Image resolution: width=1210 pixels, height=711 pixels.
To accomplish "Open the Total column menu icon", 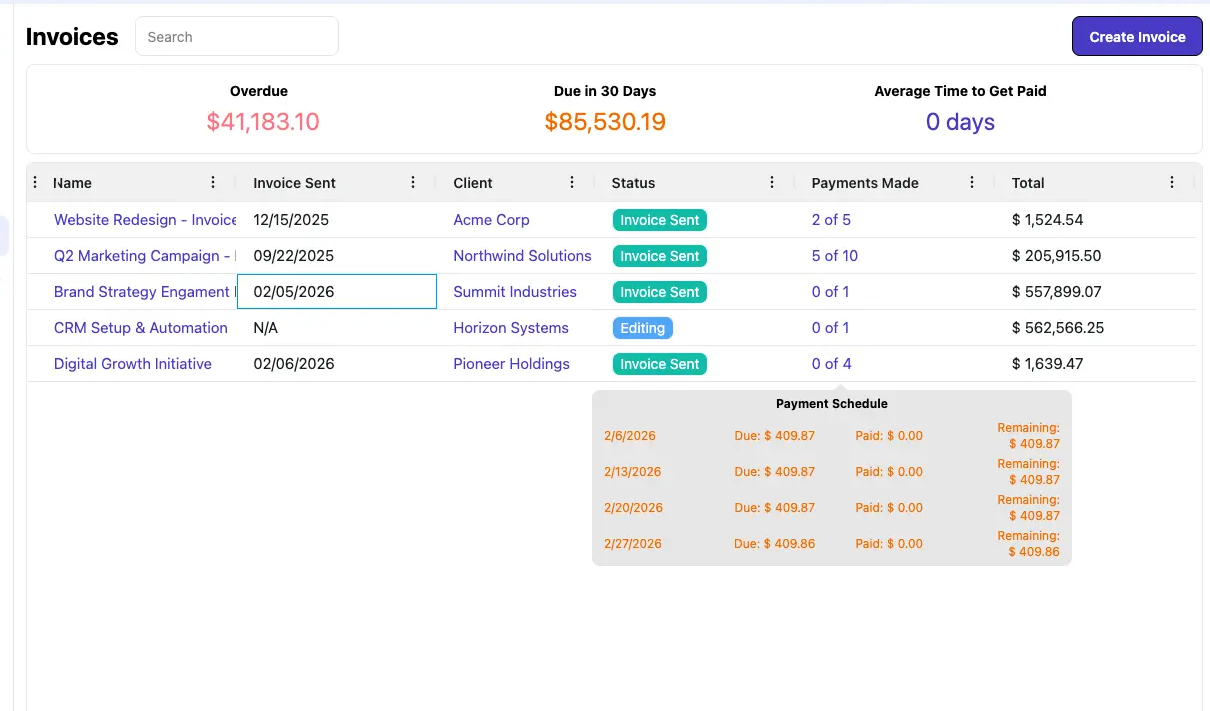I will pyautogui.click(x=1172, y=182).
